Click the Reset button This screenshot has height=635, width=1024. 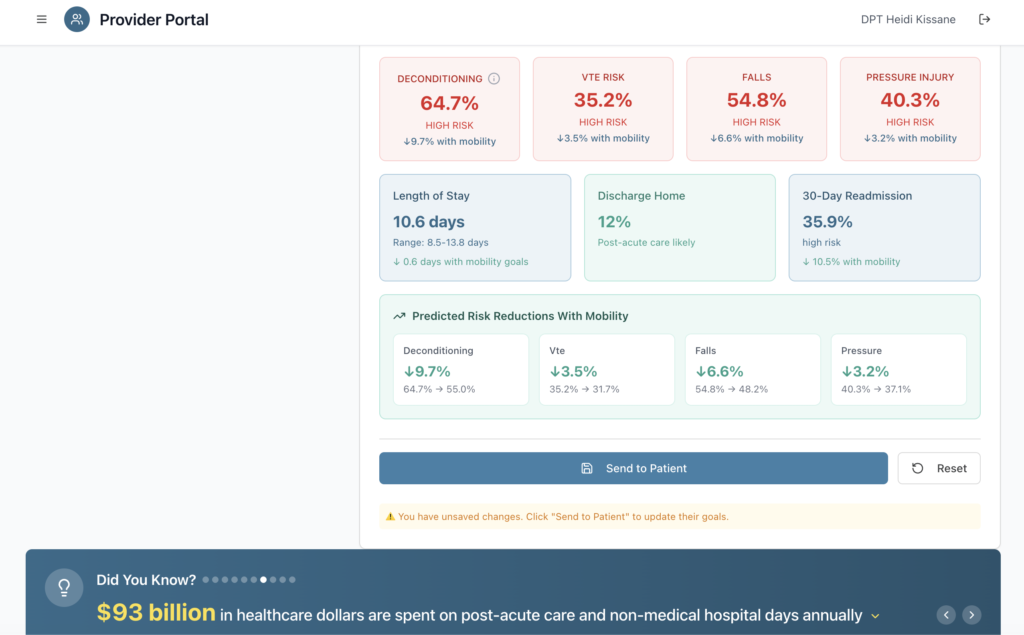(939, 468)
